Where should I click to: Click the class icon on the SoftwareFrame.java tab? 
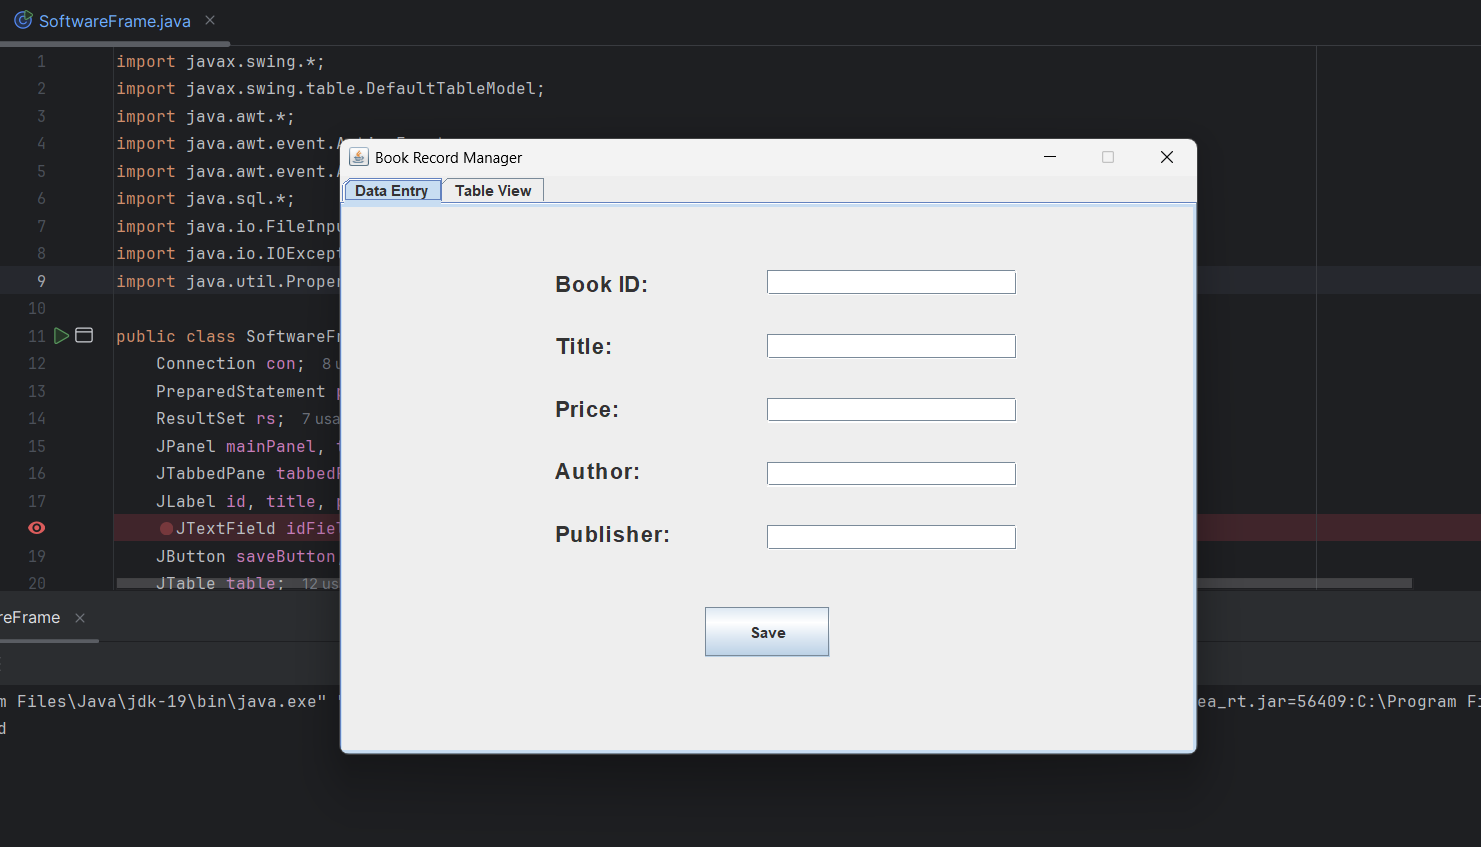click(x=22, y=20)
